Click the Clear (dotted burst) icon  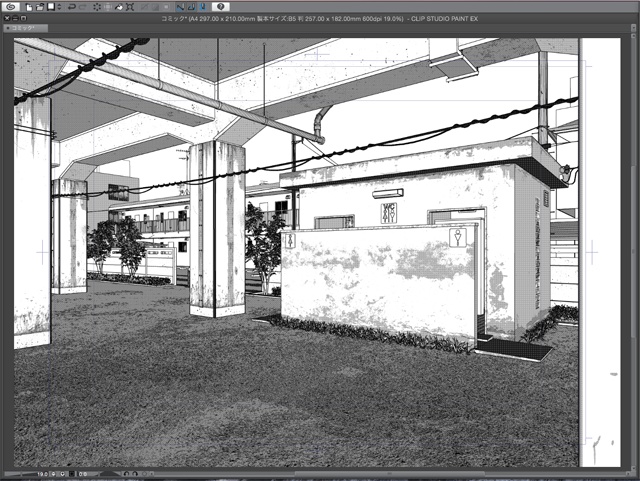pyautogui.click(x=97, y=7)
